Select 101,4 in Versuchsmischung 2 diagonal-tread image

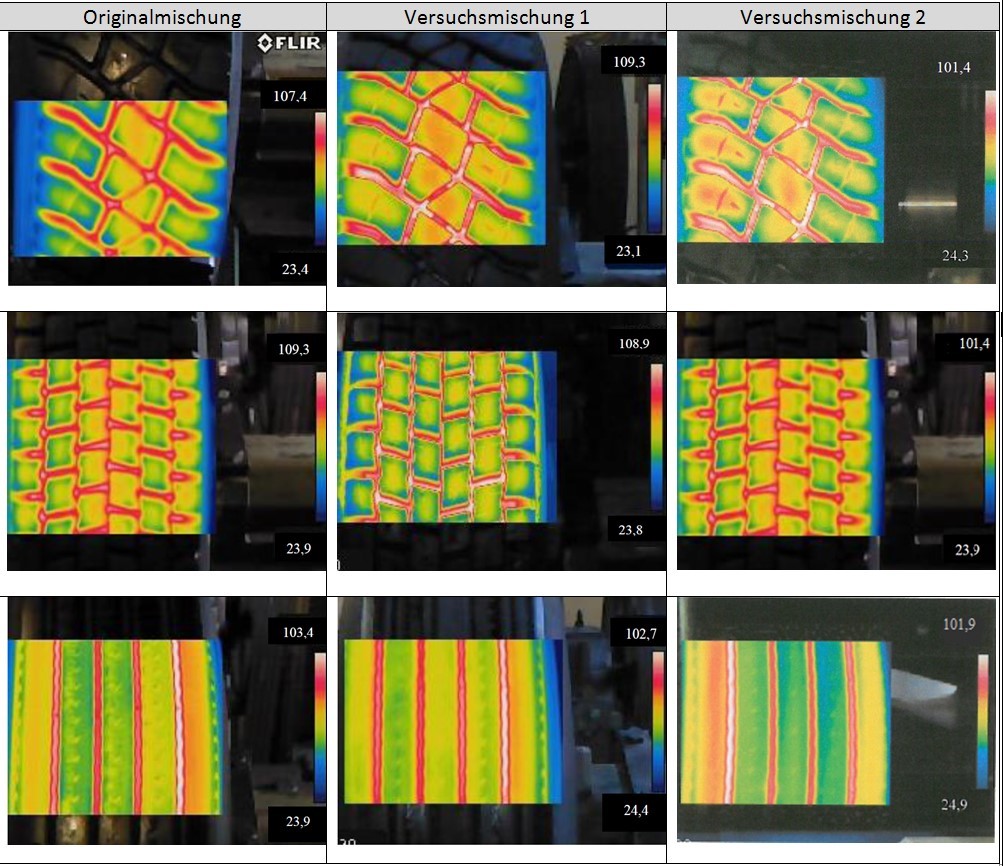coord(954,67)
